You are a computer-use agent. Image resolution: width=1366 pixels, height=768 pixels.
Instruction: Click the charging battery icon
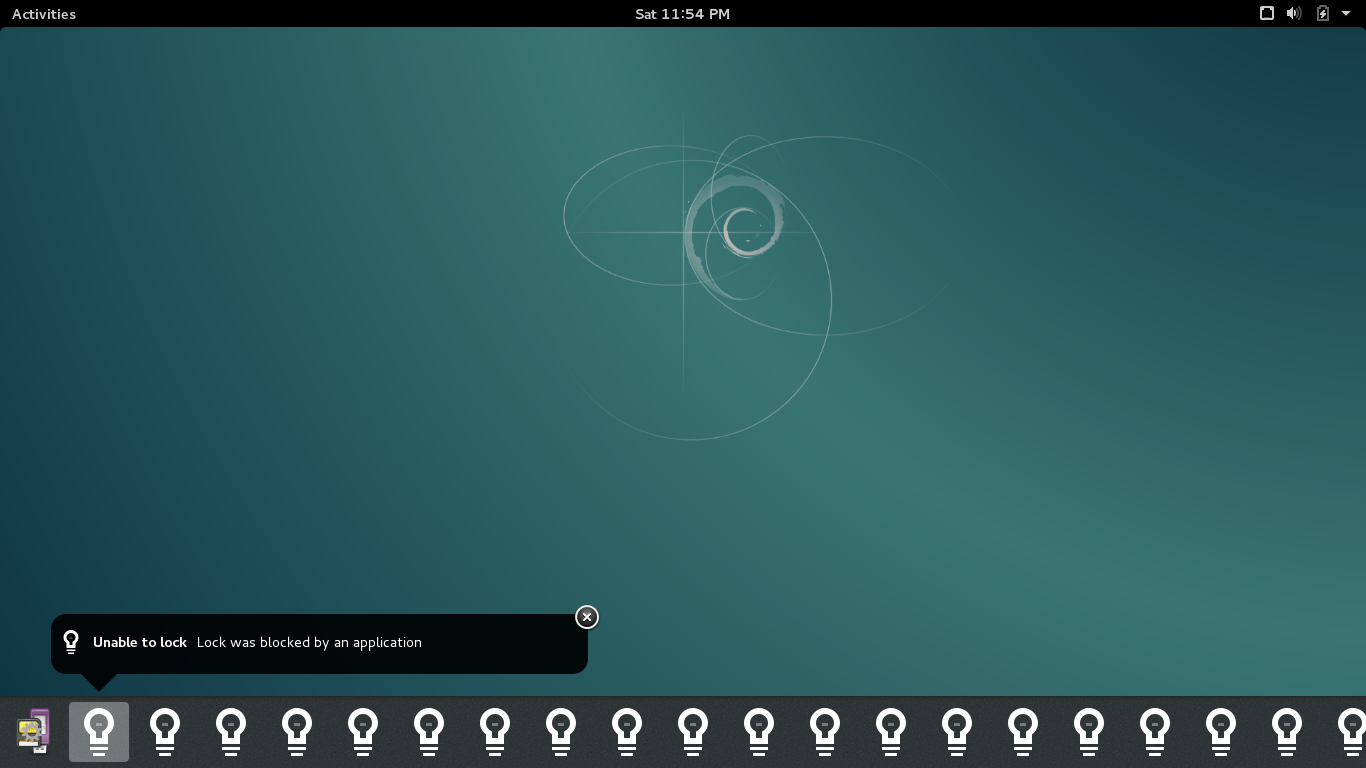(x=1322, y=13)
